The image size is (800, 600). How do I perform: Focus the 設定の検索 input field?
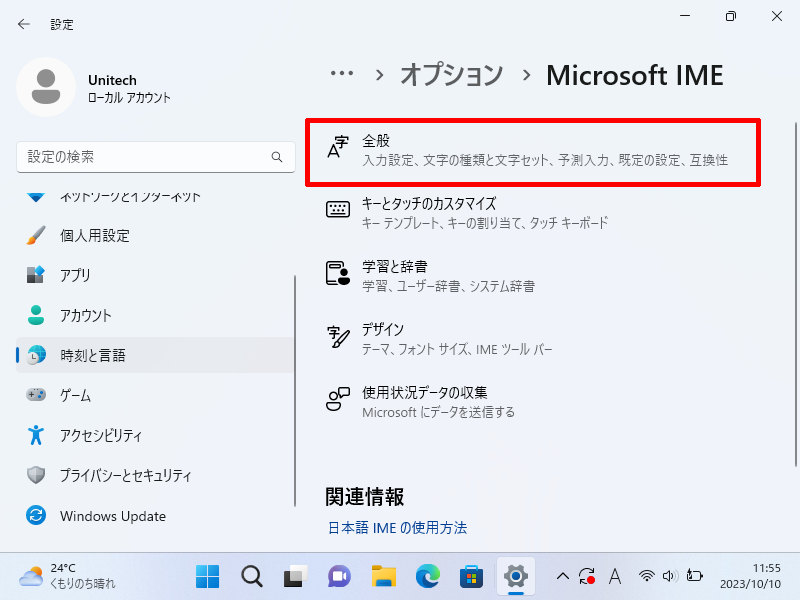(156, 157)
